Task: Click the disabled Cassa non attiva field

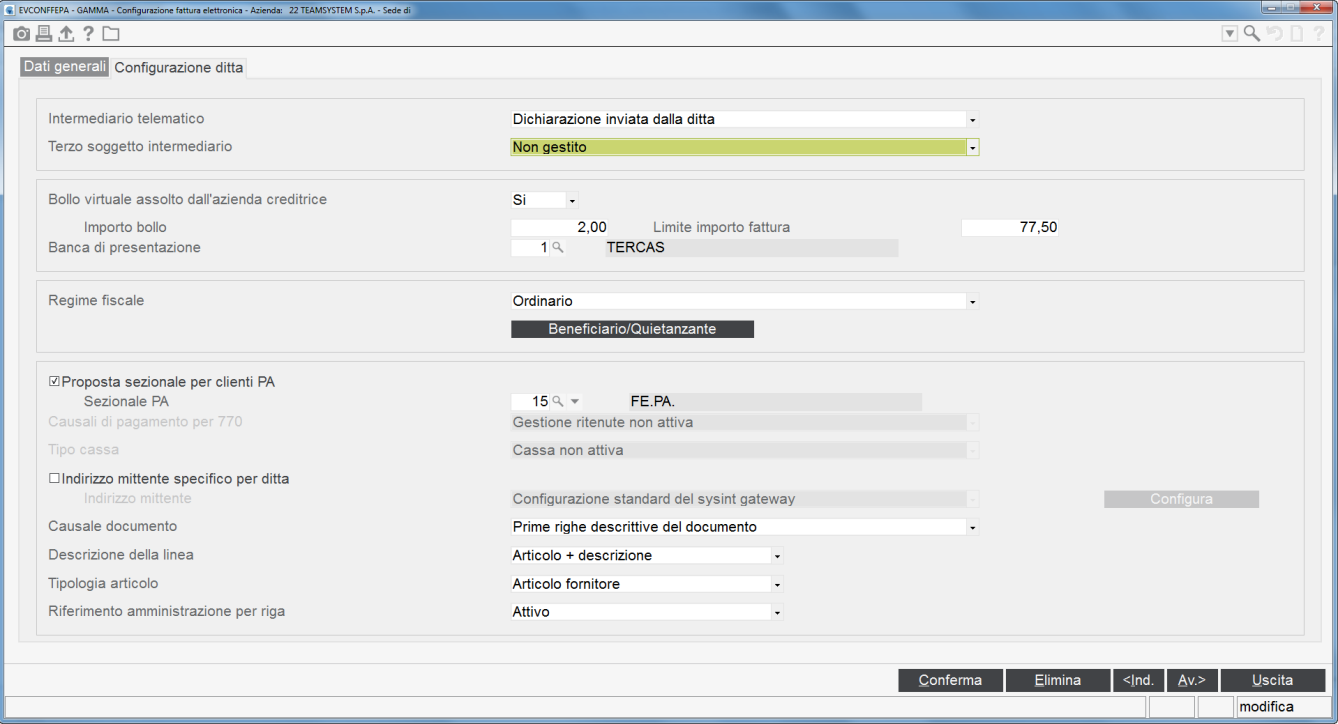Action: [x=738, y=450]
